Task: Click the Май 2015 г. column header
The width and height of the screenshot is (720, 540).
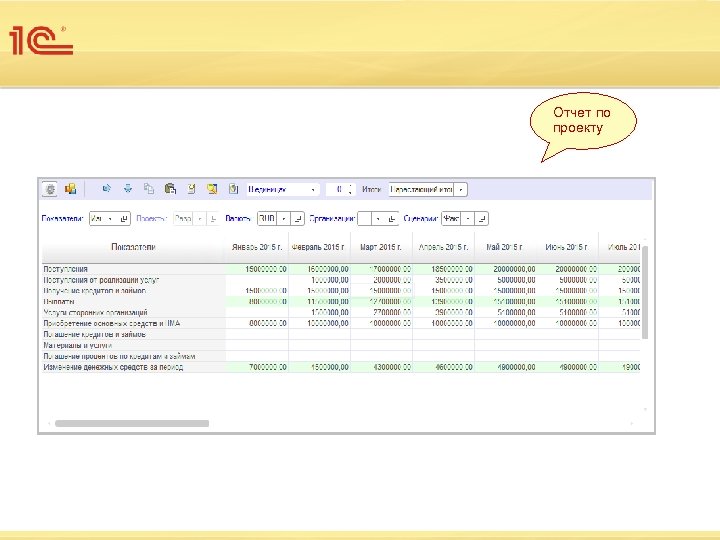Action: click(x=505, y=247)
